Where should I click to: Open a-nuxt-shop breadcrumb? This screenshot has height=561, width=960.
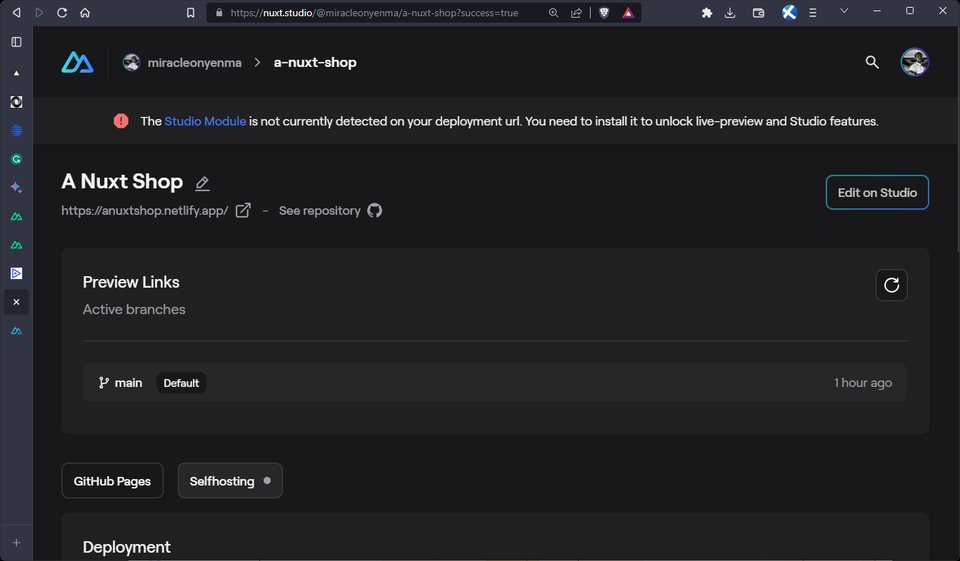315,62
